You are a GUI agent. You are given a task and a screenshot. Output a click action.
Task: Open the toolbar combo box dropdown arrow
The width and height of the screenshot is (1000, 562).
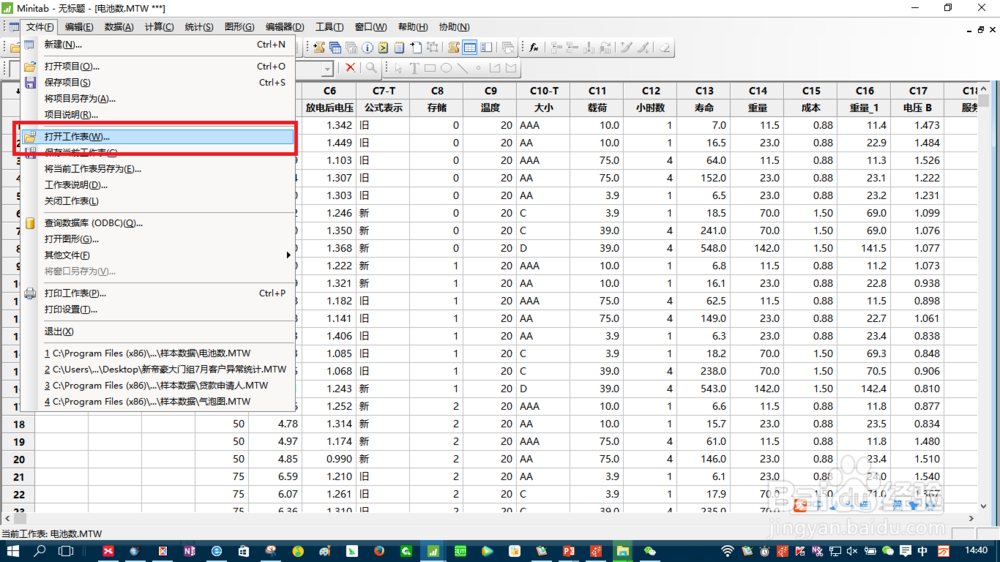[x=327, y=68]
